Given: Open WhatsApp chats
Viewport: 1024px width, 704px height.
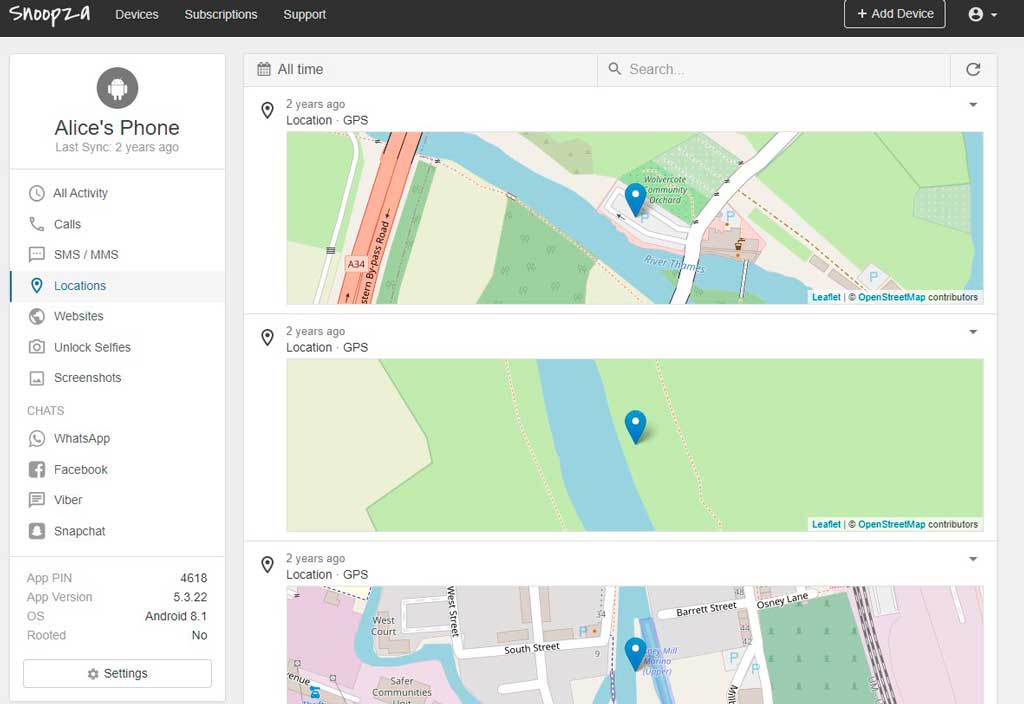Looking at the screenshot, I should pos(81,438).
